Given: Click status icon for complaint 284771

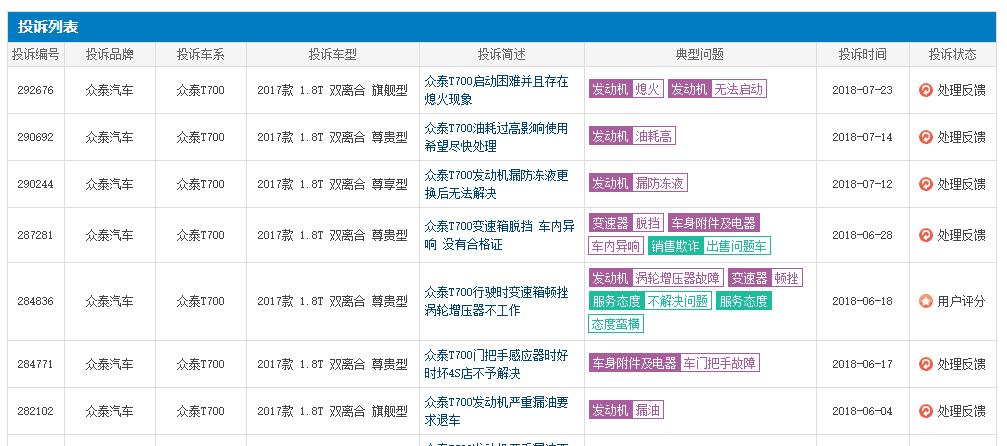Looking at the screenshot, I should (925, 364).
